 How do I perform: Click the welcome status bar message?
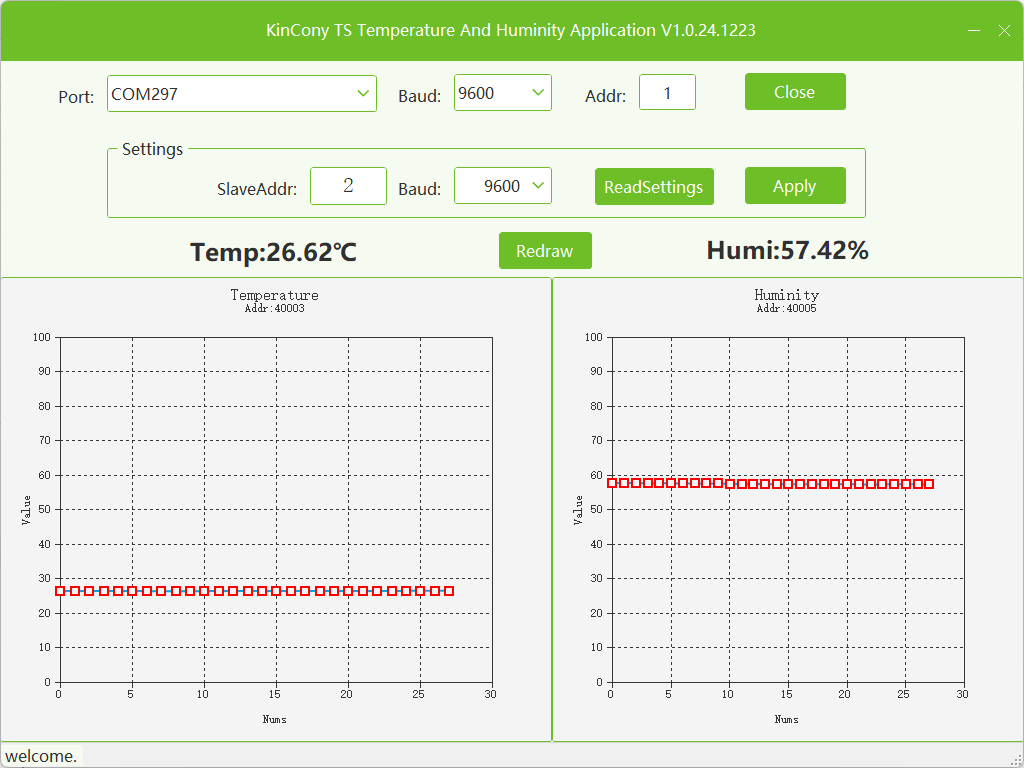point(41,756)
